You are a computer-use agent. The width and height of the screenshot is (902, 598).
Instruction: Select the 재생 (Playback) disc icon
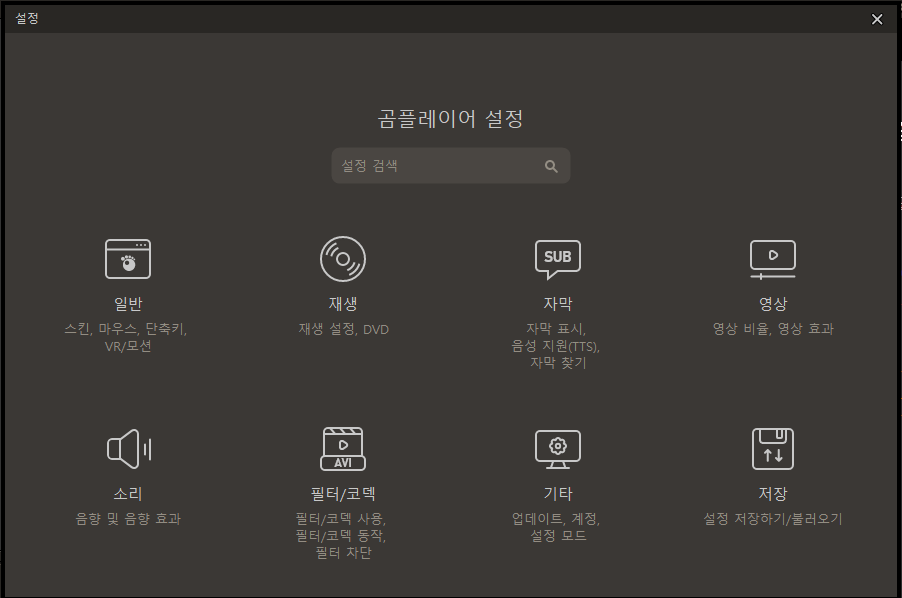pos(343,258)
